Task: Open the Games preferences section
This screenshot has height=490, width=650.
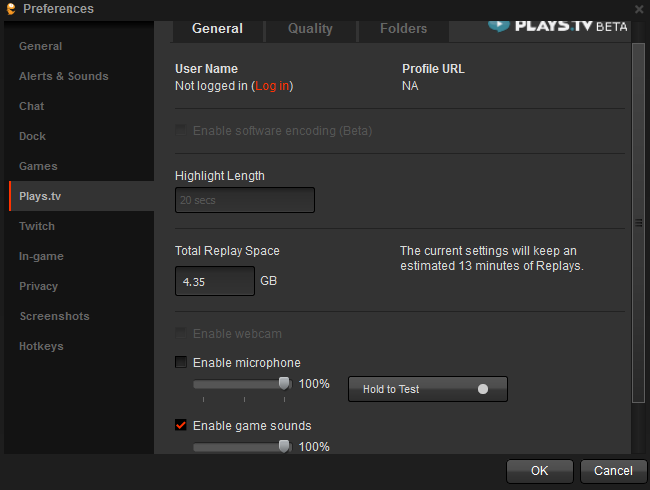Action: click(38, 166)
